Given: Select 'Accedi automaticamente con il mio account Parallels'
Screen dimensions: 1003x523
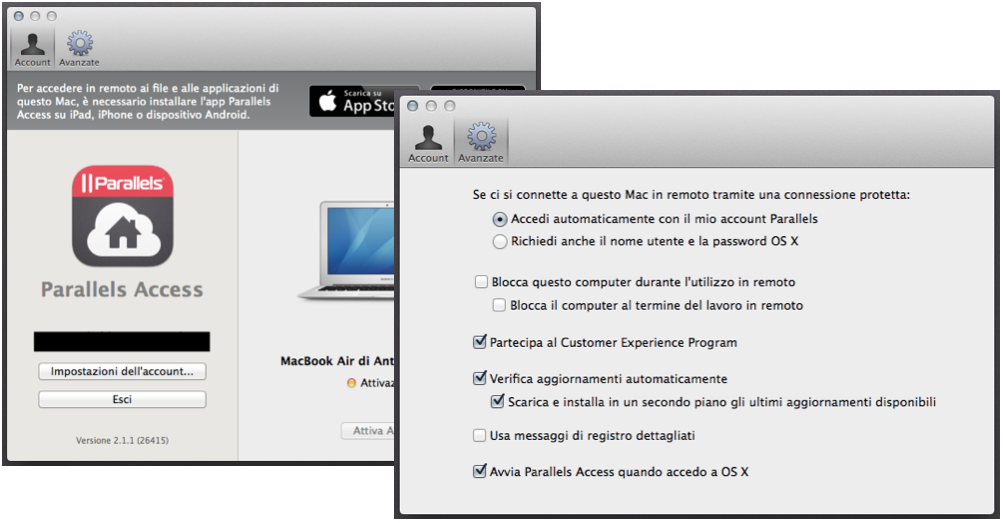Looking at the screenshot, I should pyautogui.click(x=500, y=219).
